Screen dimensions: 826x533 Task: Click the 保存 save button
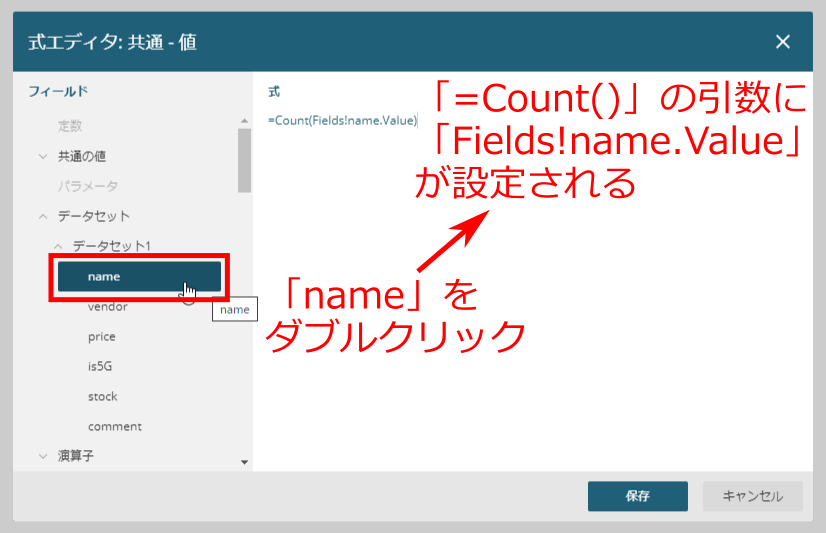637,496
